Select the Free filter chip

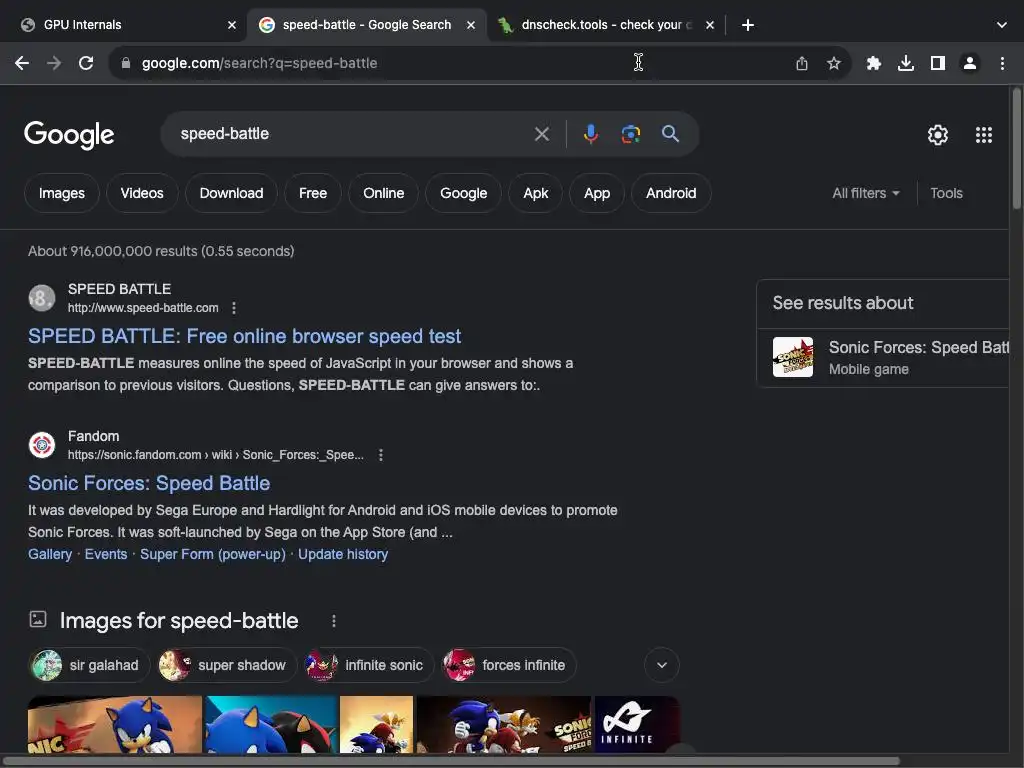click(x=313, y=193)
